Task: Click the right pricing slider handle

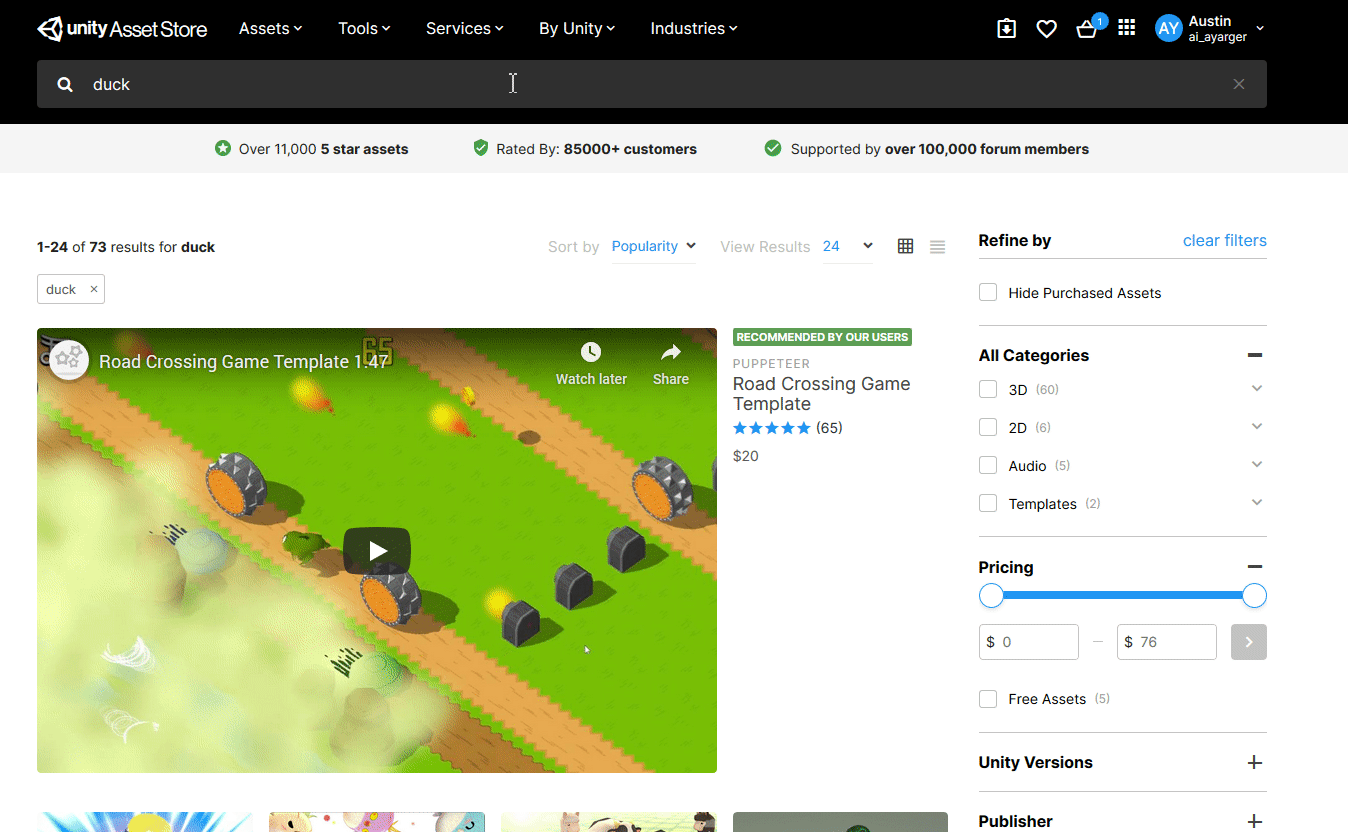Action: point(1254,596)
